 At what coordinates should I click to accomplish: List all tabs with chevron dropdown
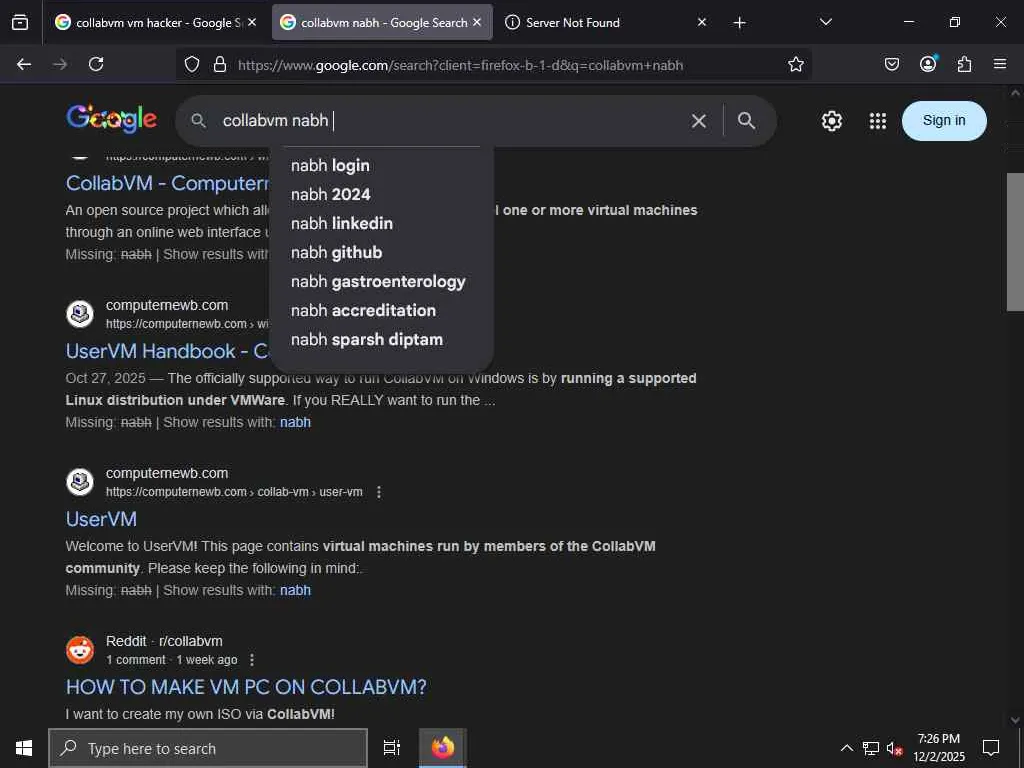825,22
